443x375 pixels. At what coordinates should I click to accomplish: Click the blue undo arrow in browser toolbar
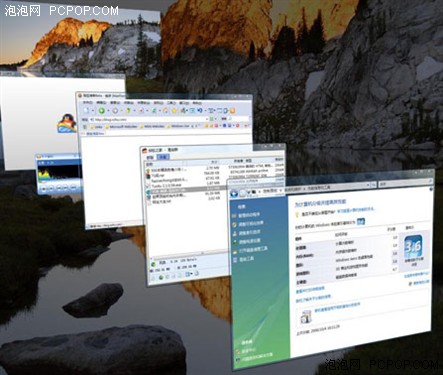[x=200, y=110]
